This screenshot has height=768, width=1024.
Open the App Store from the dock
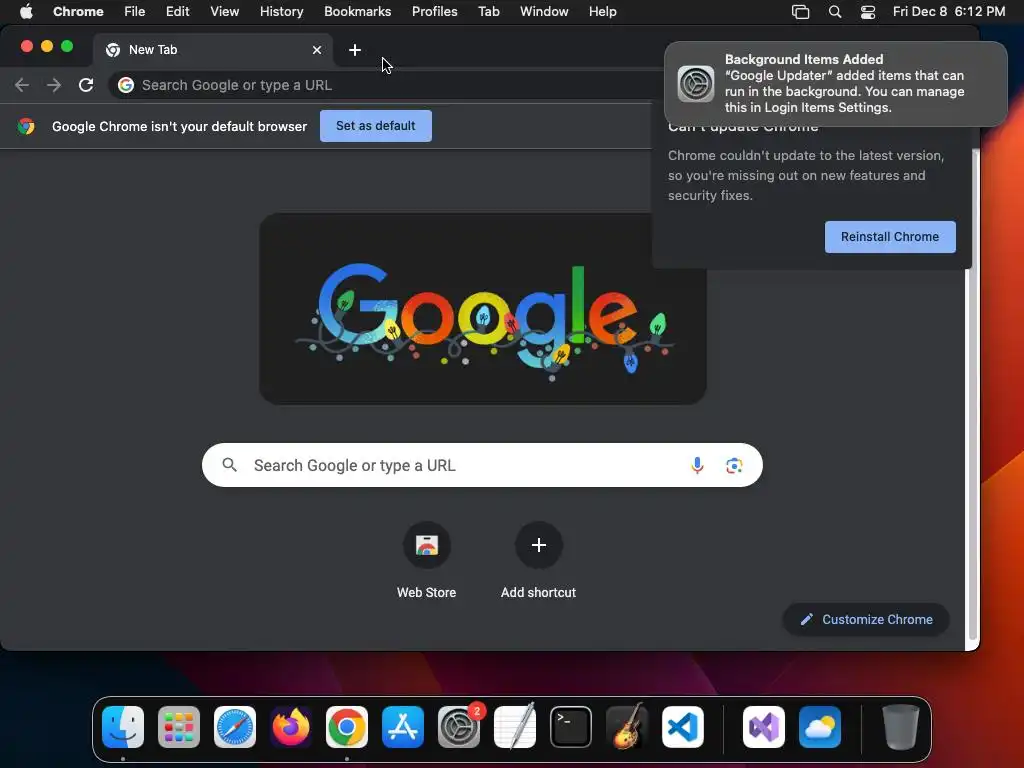pos(403,727)
